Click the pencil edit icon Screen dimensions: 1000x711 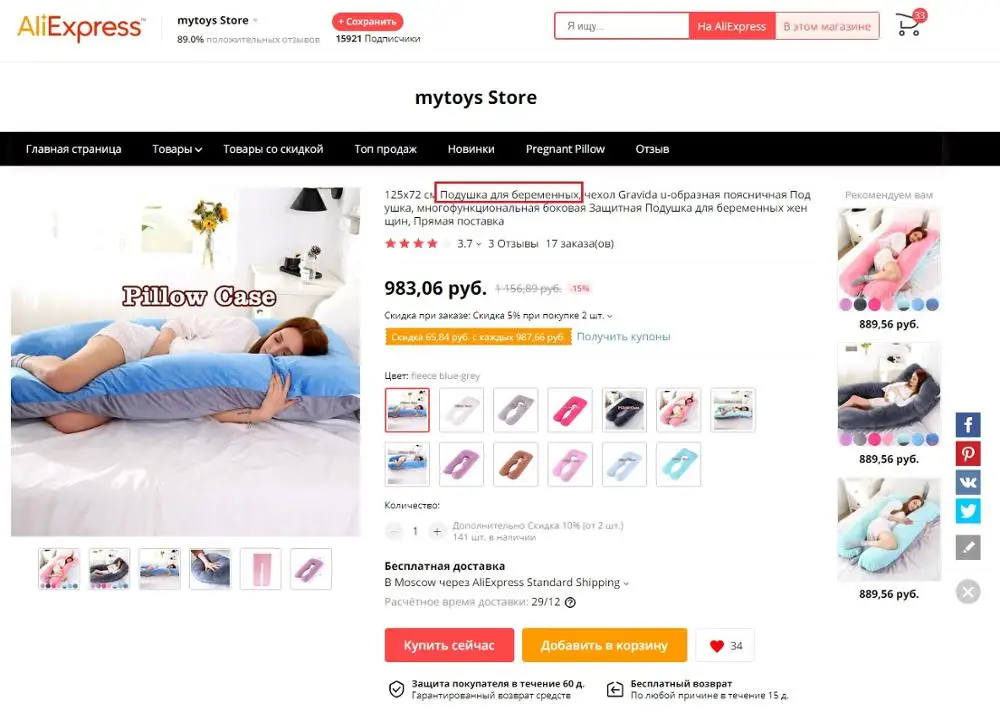[967, 548]
